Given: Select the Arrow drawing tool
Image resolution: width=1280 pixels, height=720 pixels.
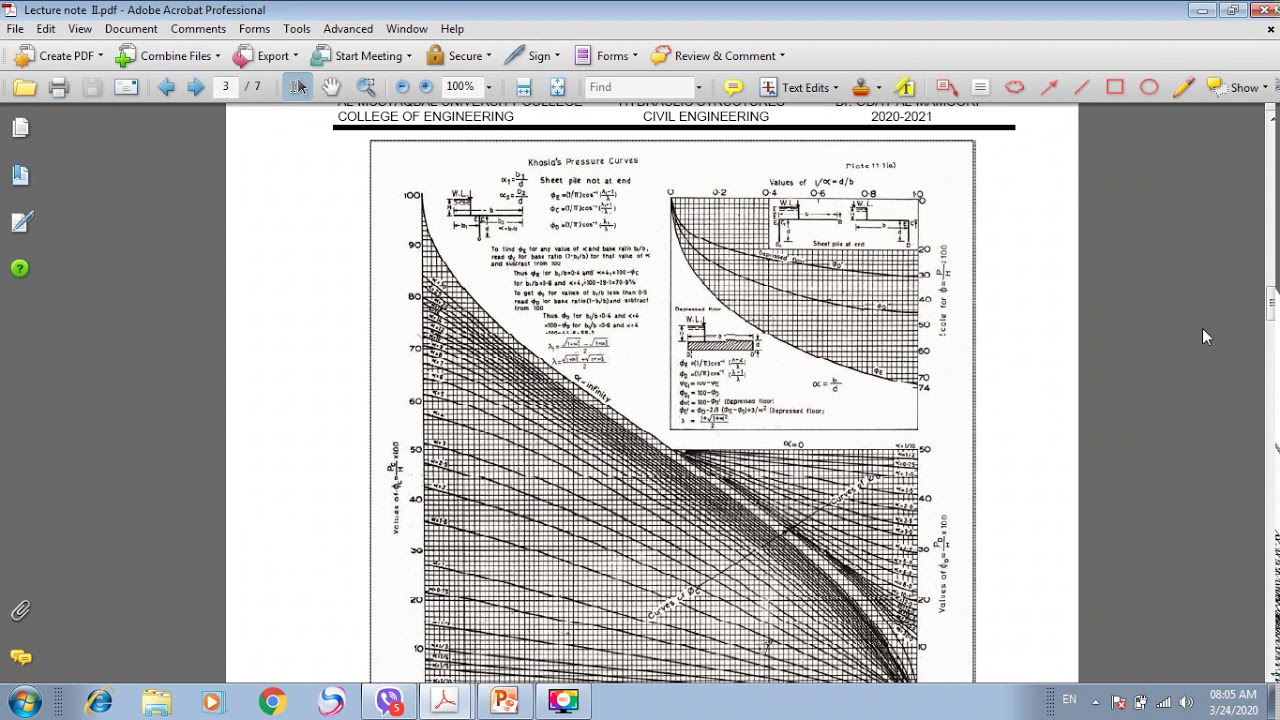Looking at the screenshot, I should pyautogui.click(x=1049, y=87).
